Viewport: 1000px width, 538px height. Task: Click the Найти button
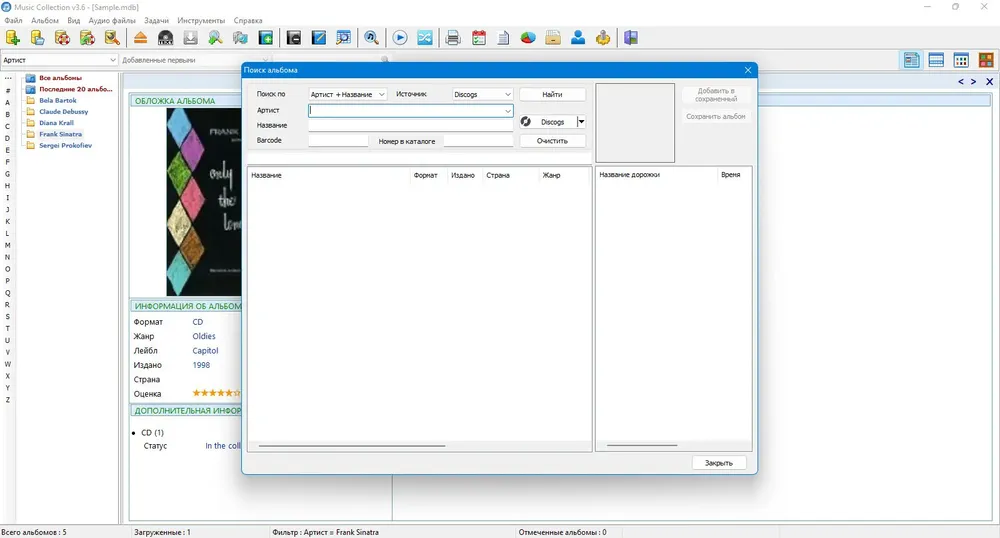pos(552,94)
